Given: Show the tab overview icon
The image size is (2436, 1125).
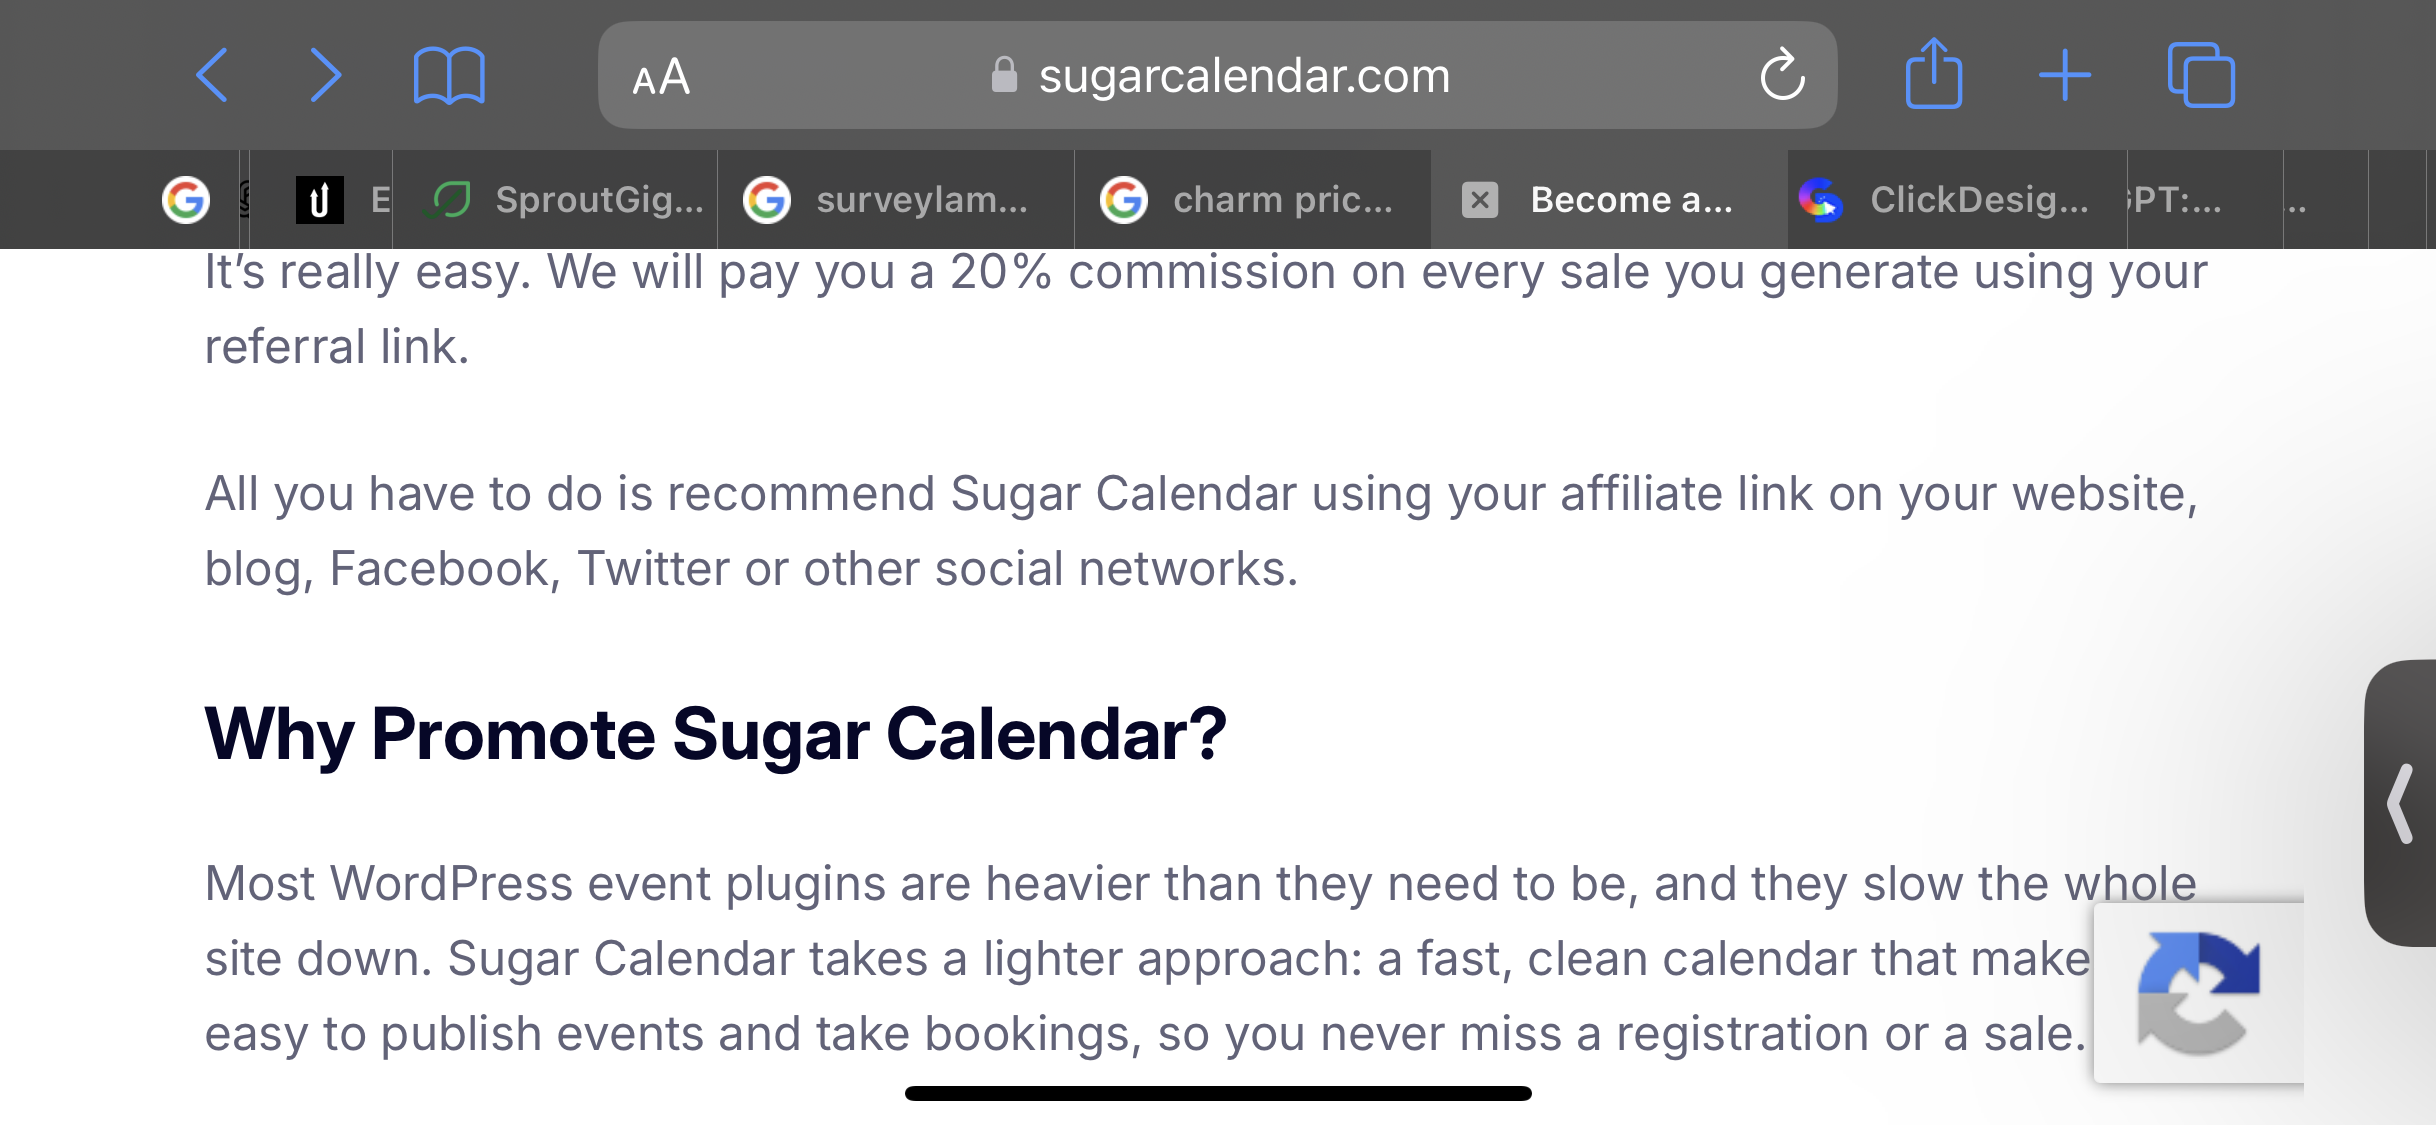Looking at the screenshot, I should click(2201, 75).
